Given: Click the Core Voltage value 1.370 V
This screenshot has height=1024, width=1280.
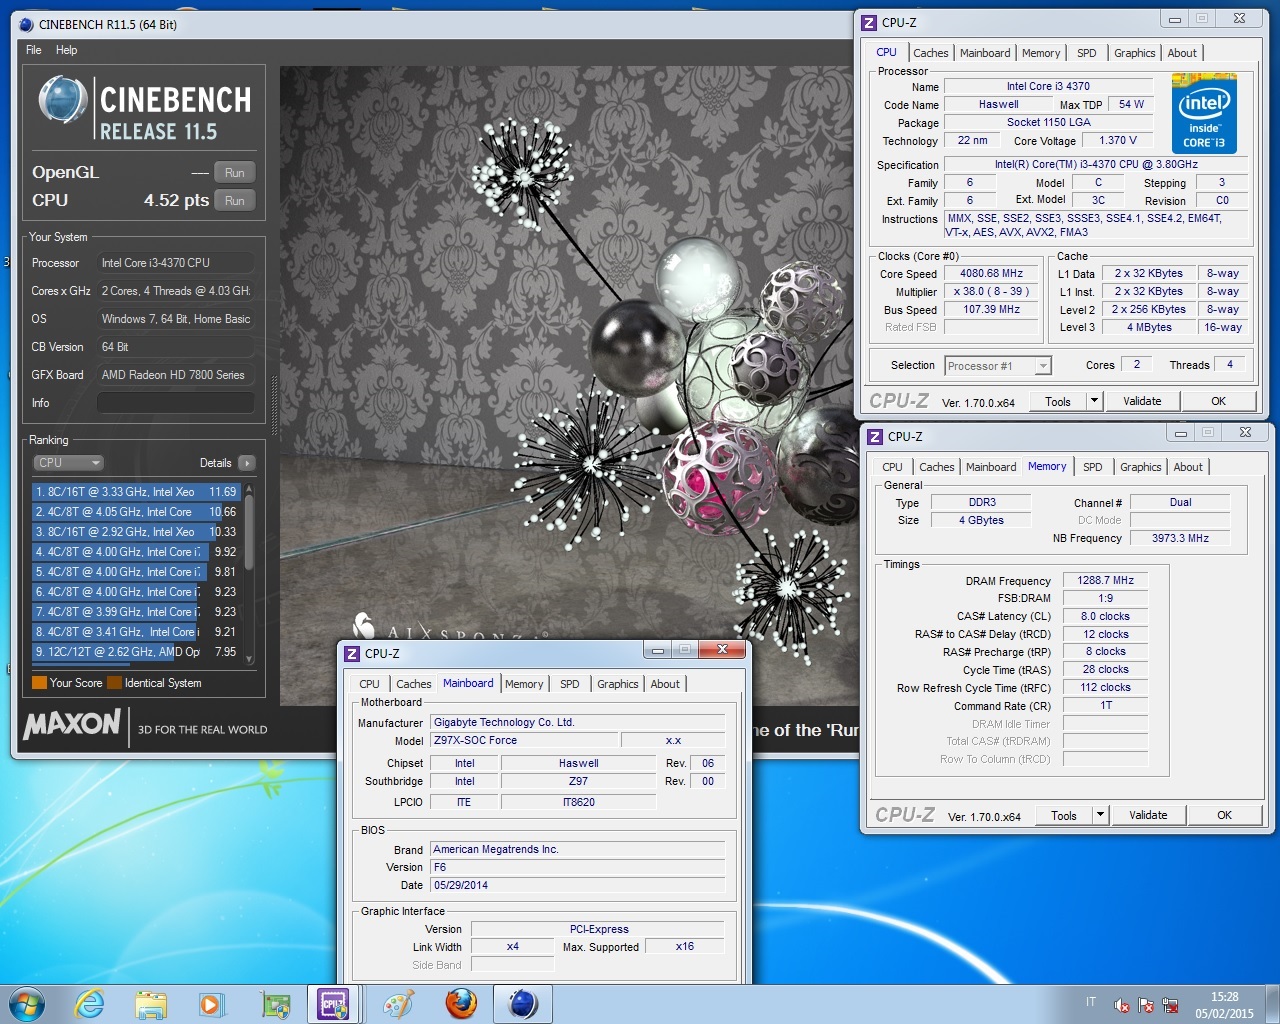Looking at the screenshot, I should 1118,140.
